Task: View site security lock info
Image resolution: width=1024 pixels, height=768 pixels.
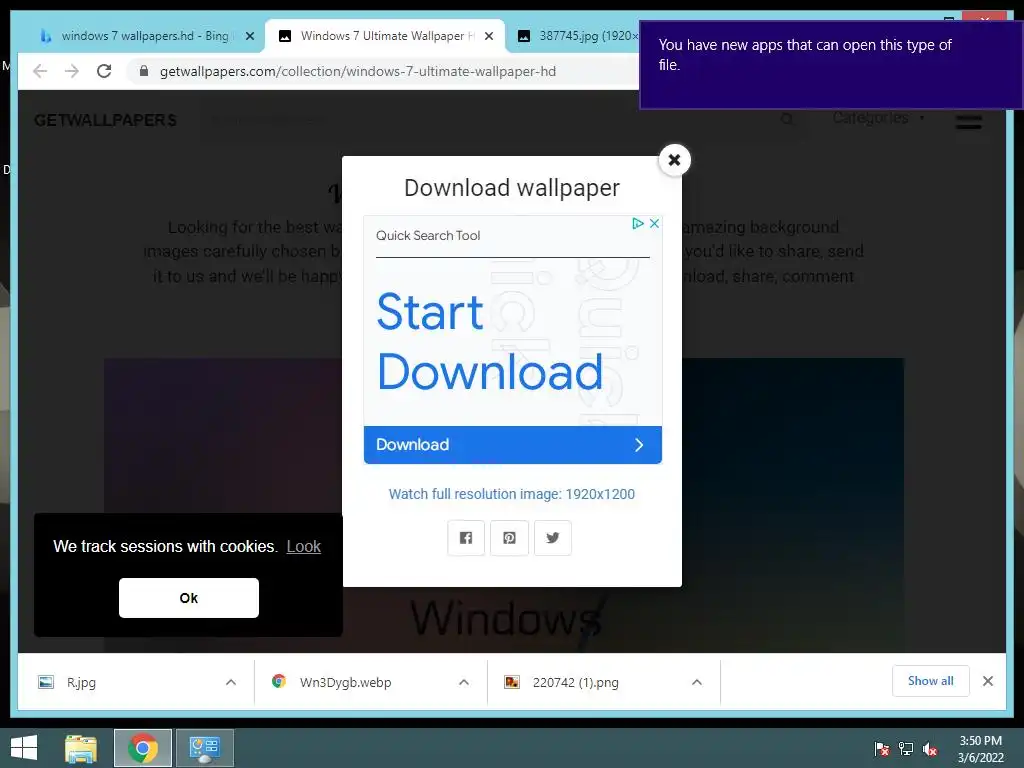Action: (144, 71)
